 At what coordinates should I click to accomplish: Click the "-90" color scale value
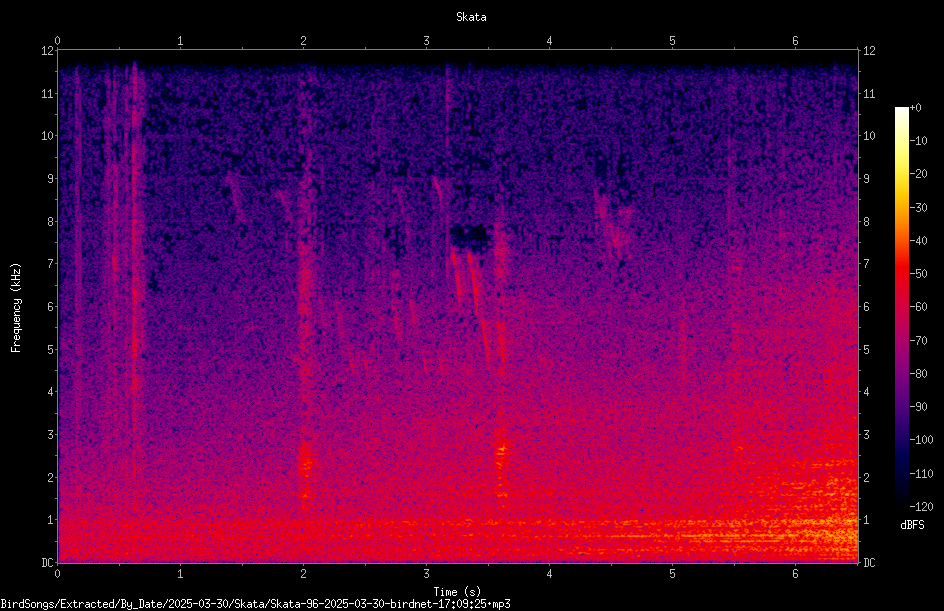pyautogui.click(x=918, y=407)
